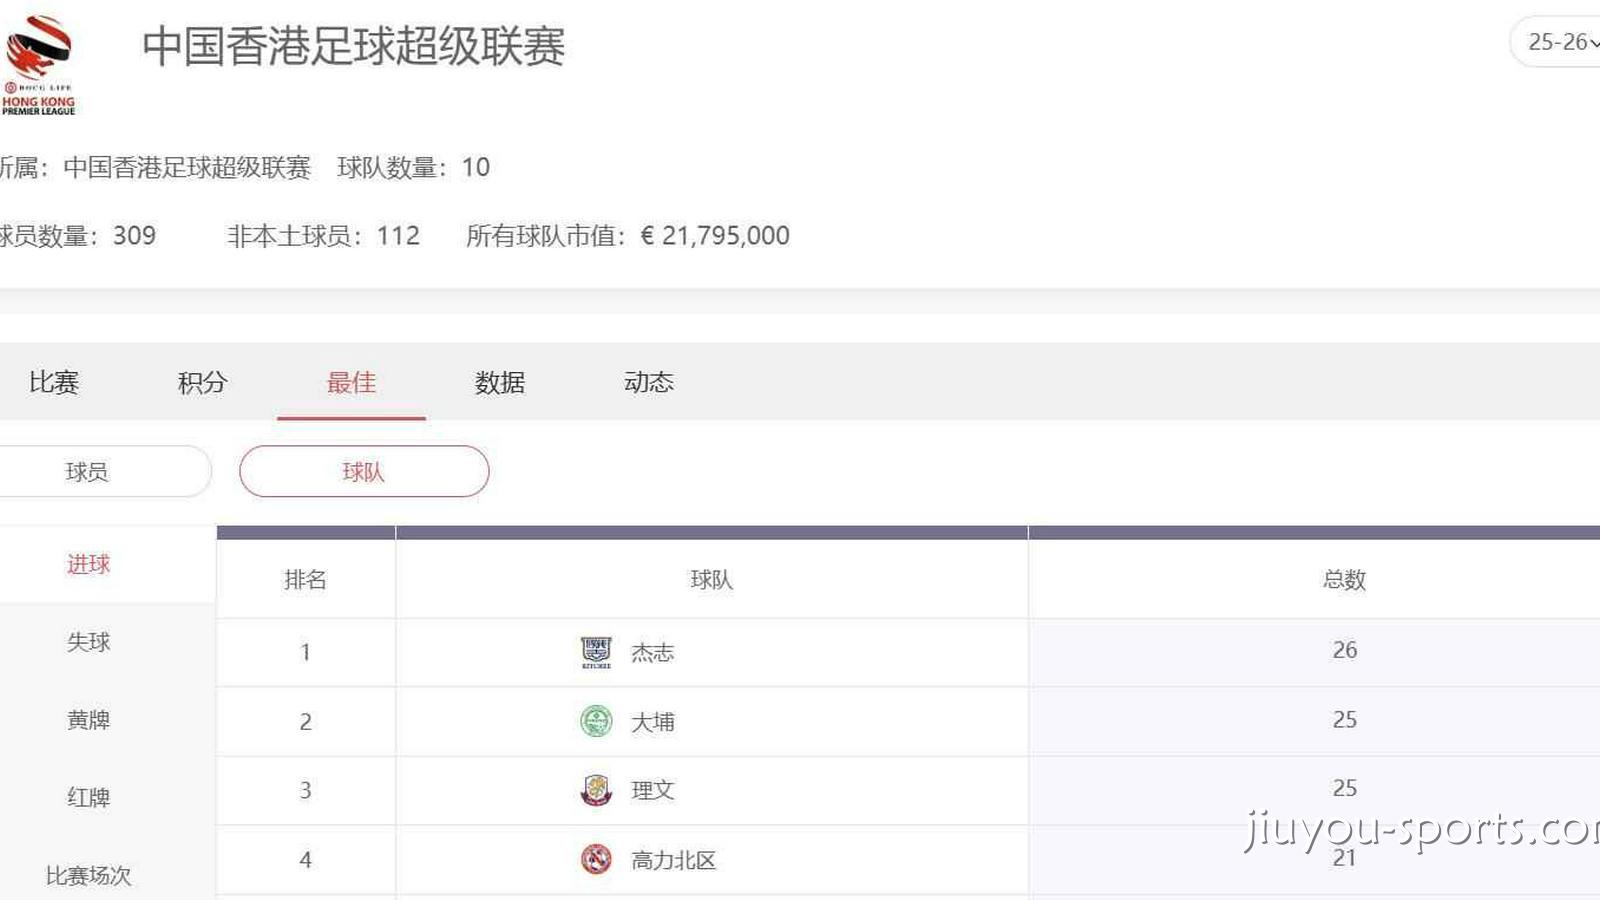
Task: Click the 总数 column header
Action: (1344, 580)
